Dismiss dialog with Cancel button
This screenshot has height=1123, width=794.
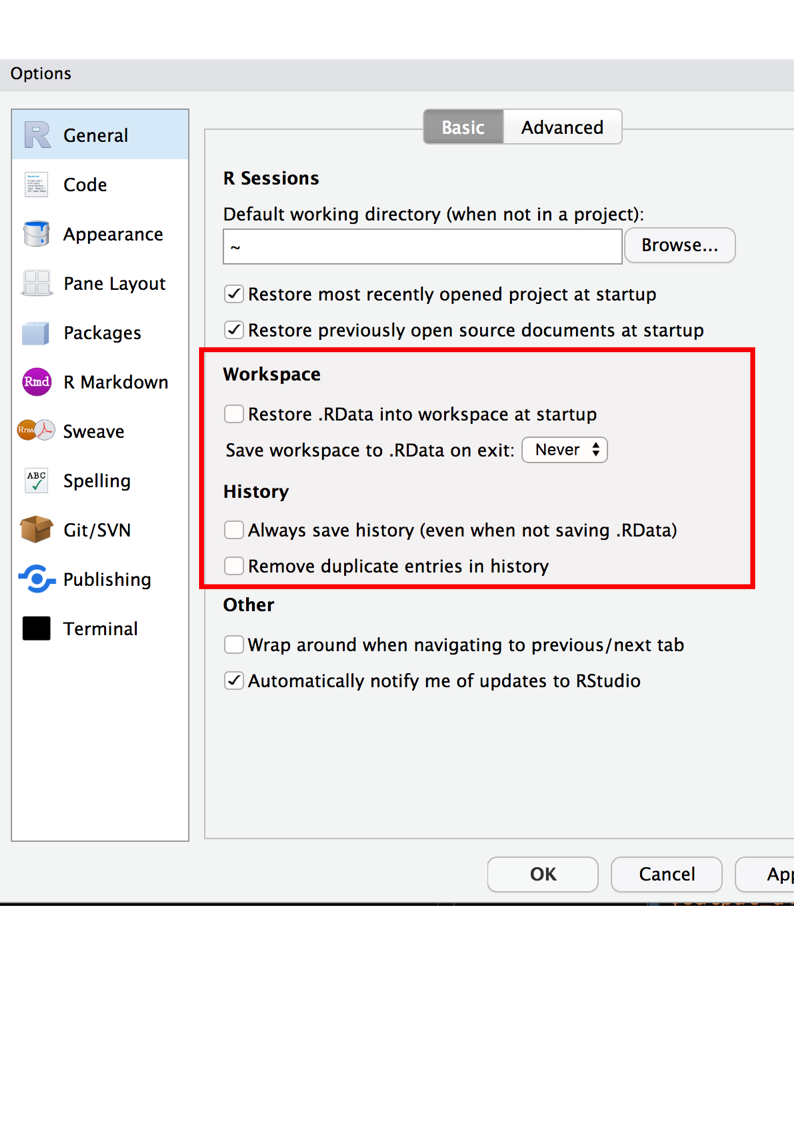[667, 874]
